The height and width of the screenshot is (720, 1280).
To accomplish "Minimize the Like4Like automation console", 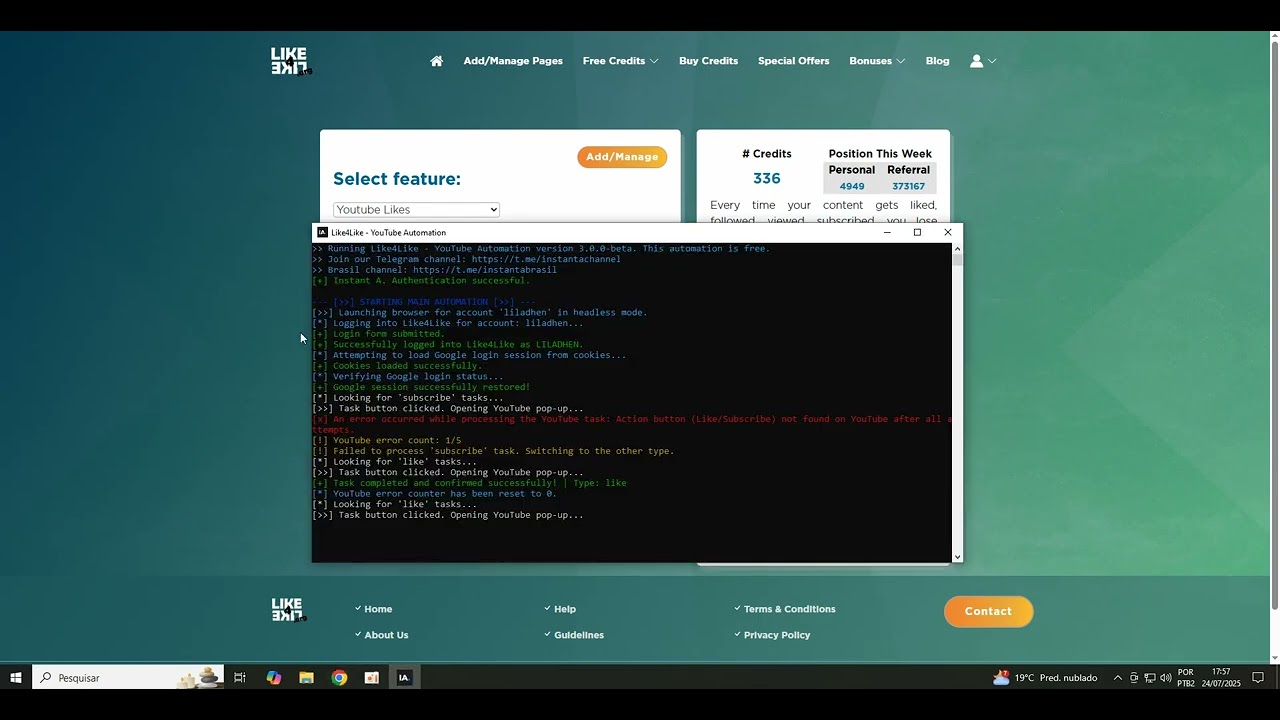I will click(x=887, y=232).
